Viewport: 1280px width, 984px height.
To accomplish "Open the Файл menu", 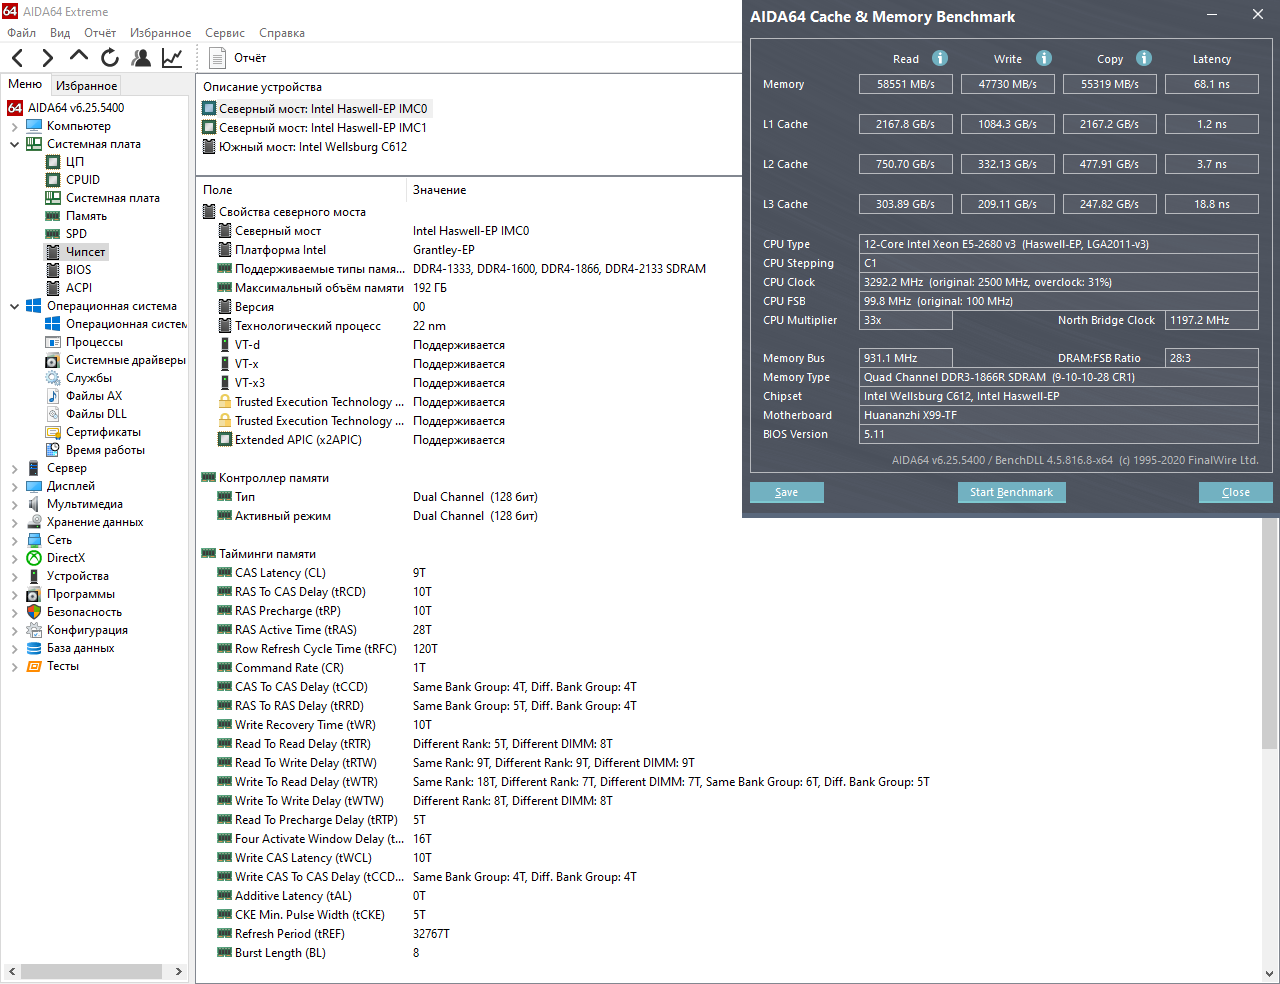I will (x=21, y=33).
